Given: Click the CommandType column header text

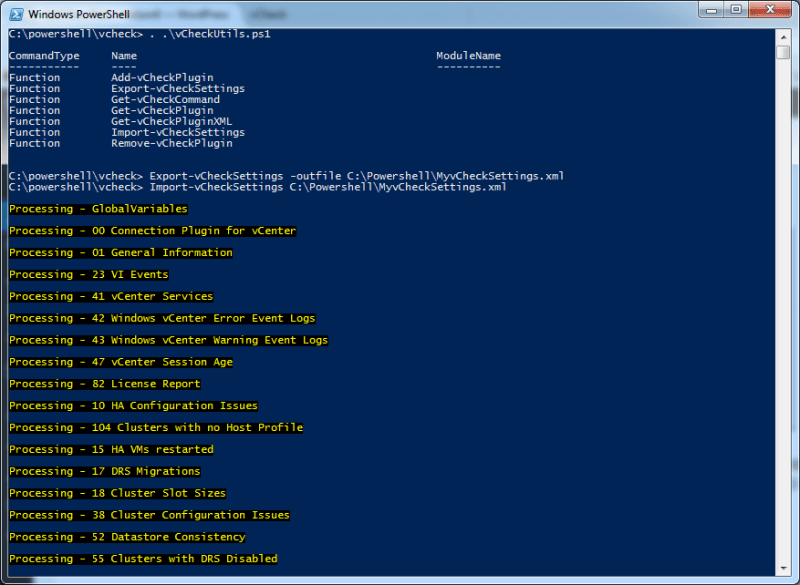Looking at the screenshot, I should (44, 55).
